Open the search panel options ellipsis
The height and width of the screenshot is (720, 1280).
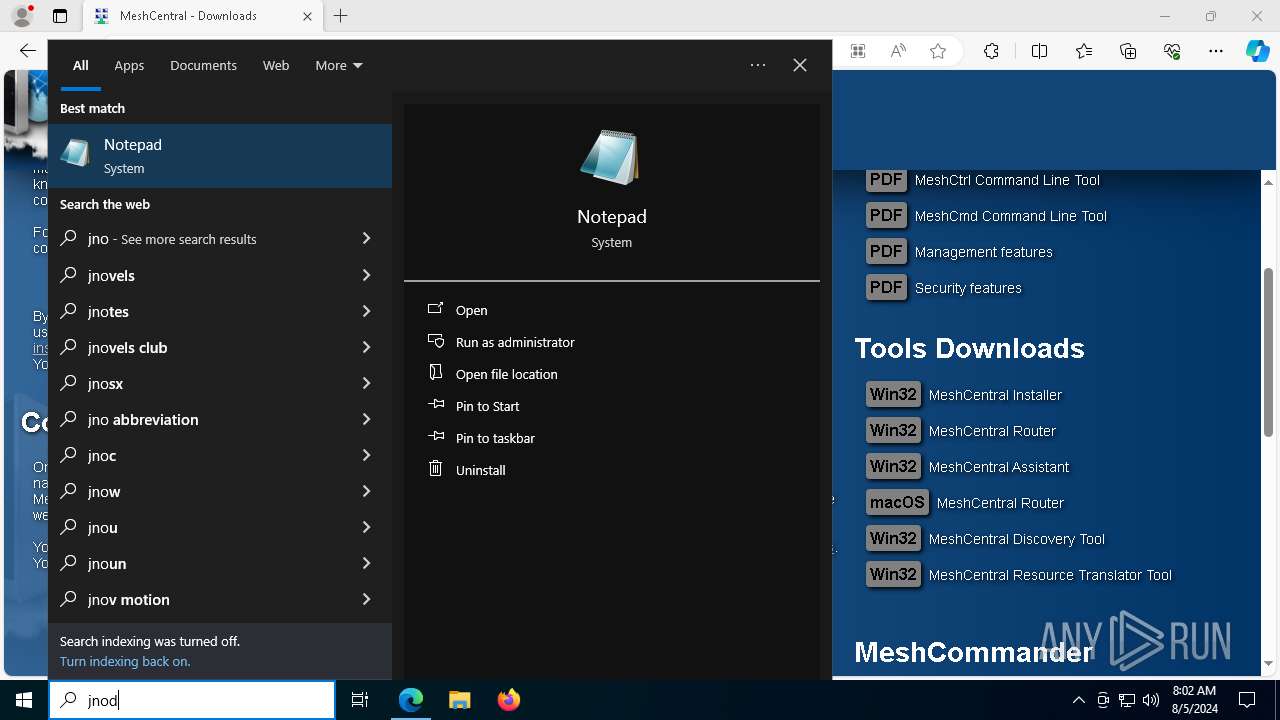coord(758,65)
